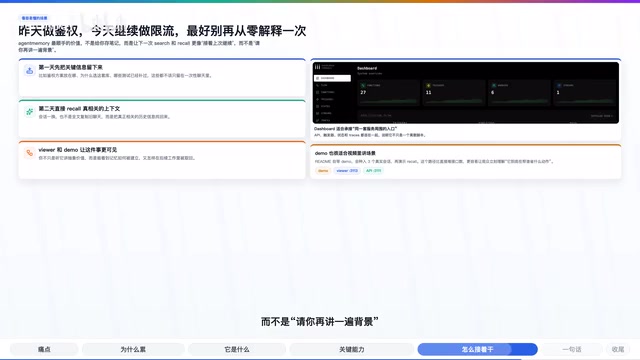
Task: Click the heading demo 也很适合视频里讲场景
Action: point(345,153)
